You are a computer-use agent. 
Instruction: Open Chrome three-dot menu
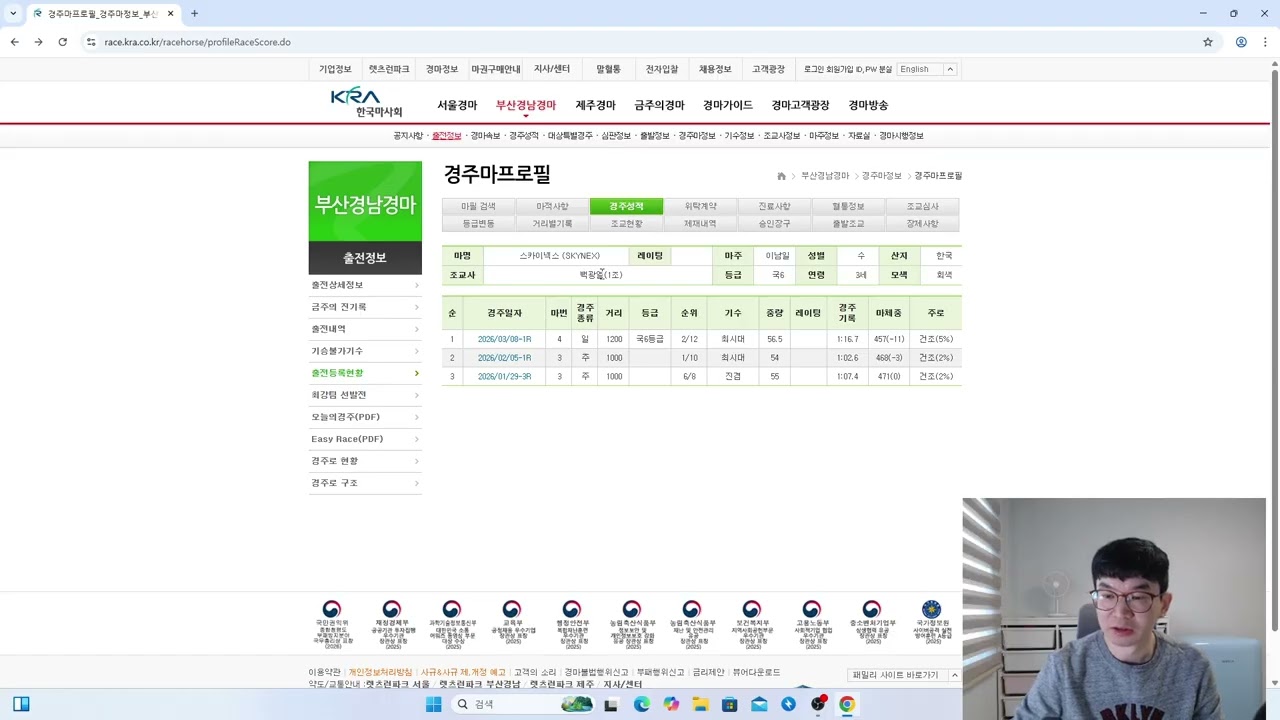[x=1265, y=42]
